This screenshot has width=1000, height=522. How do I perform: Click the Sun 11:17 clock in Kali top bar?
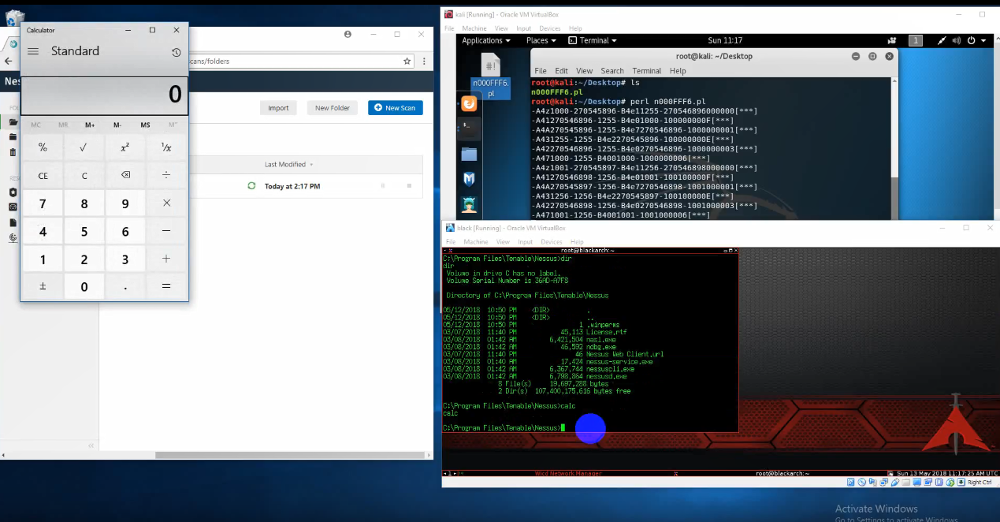pos(725,40)
